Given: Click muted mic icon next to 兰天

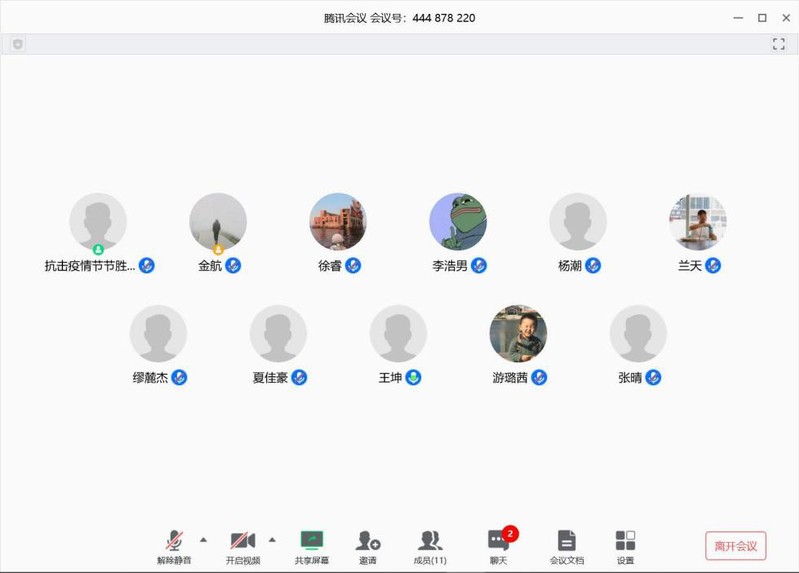Looking at the screenshot, I should coord(713,266).
